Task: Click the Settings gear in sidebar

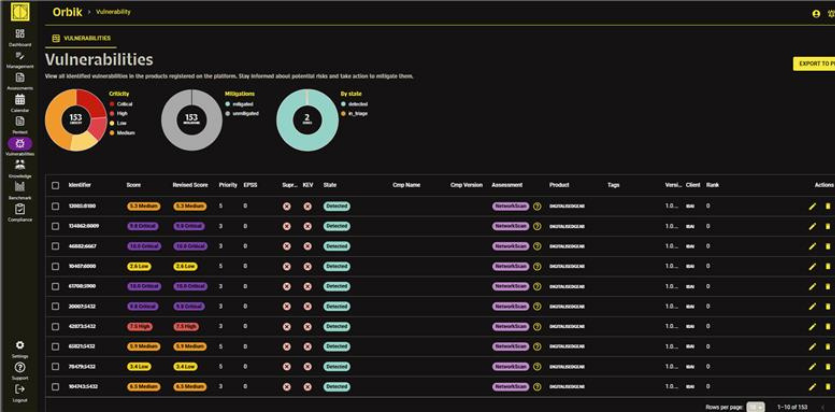Action: point(20,345)
